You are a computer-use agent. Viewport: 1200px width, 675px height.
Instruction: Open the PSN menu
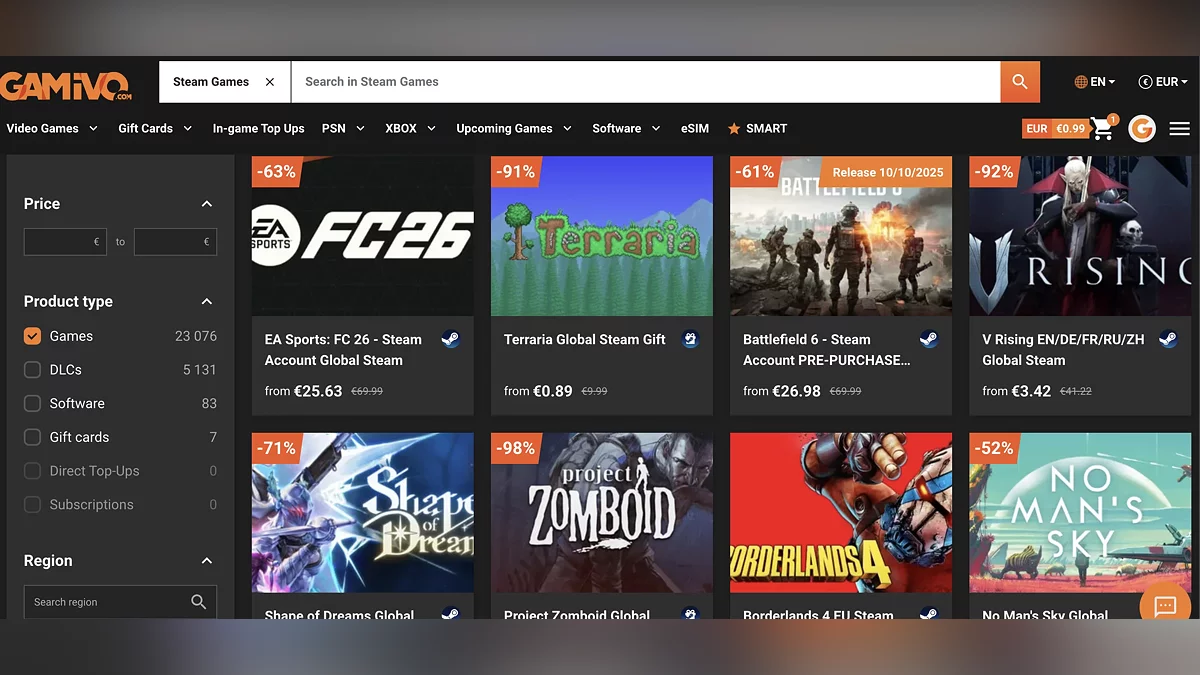coord(343,128)
